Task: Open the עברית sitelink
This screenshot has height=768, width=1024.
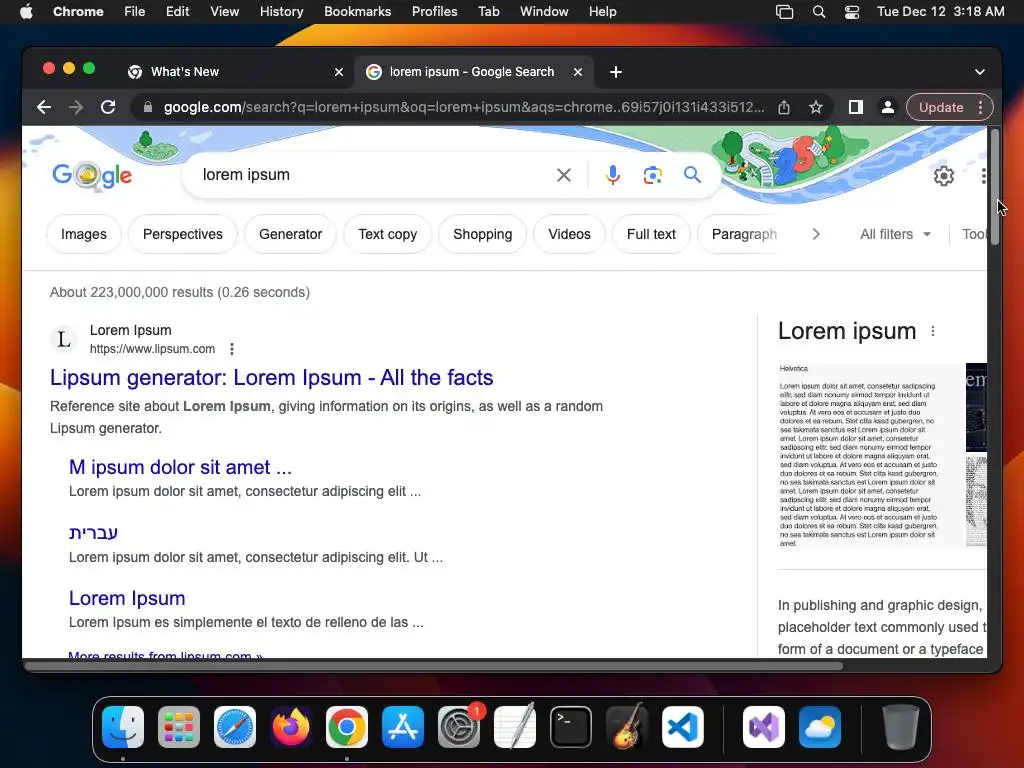Action: [93, 533]
